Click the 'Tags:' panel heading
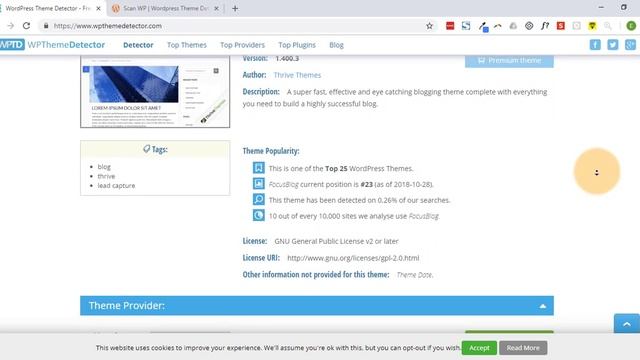640x360 pixels. tap(155, 149)
